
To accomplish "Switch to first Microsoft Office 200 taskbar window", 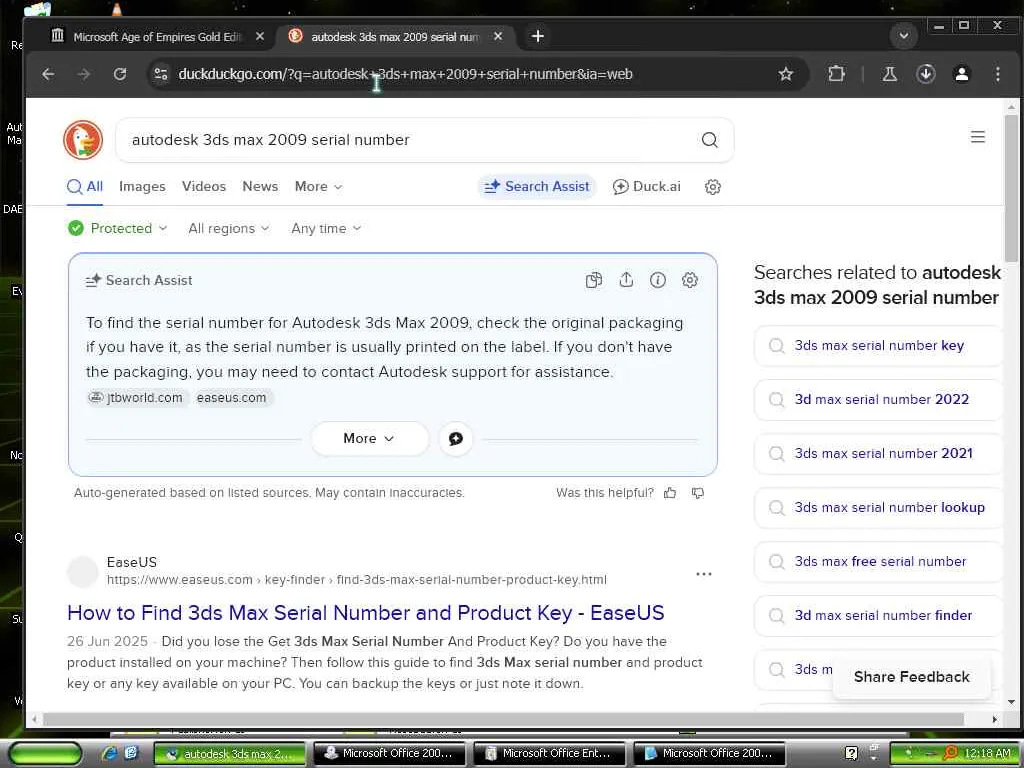I will [x=389, y=754].
